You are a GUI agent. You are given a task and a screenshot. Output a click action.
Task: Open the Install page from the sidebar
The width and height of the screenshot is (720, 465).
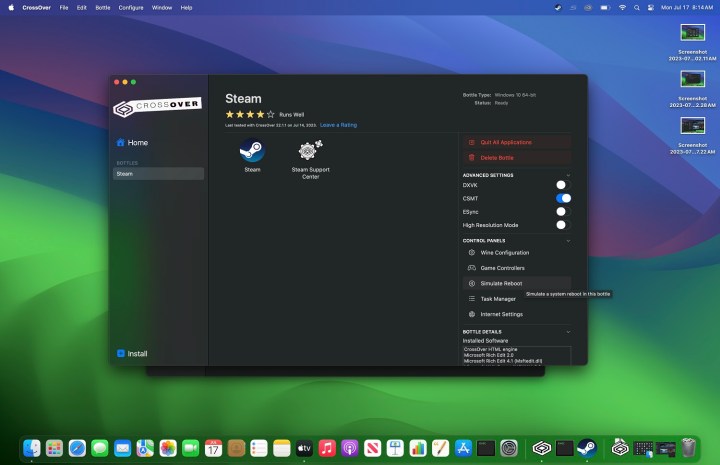click(x=132, y=353)
